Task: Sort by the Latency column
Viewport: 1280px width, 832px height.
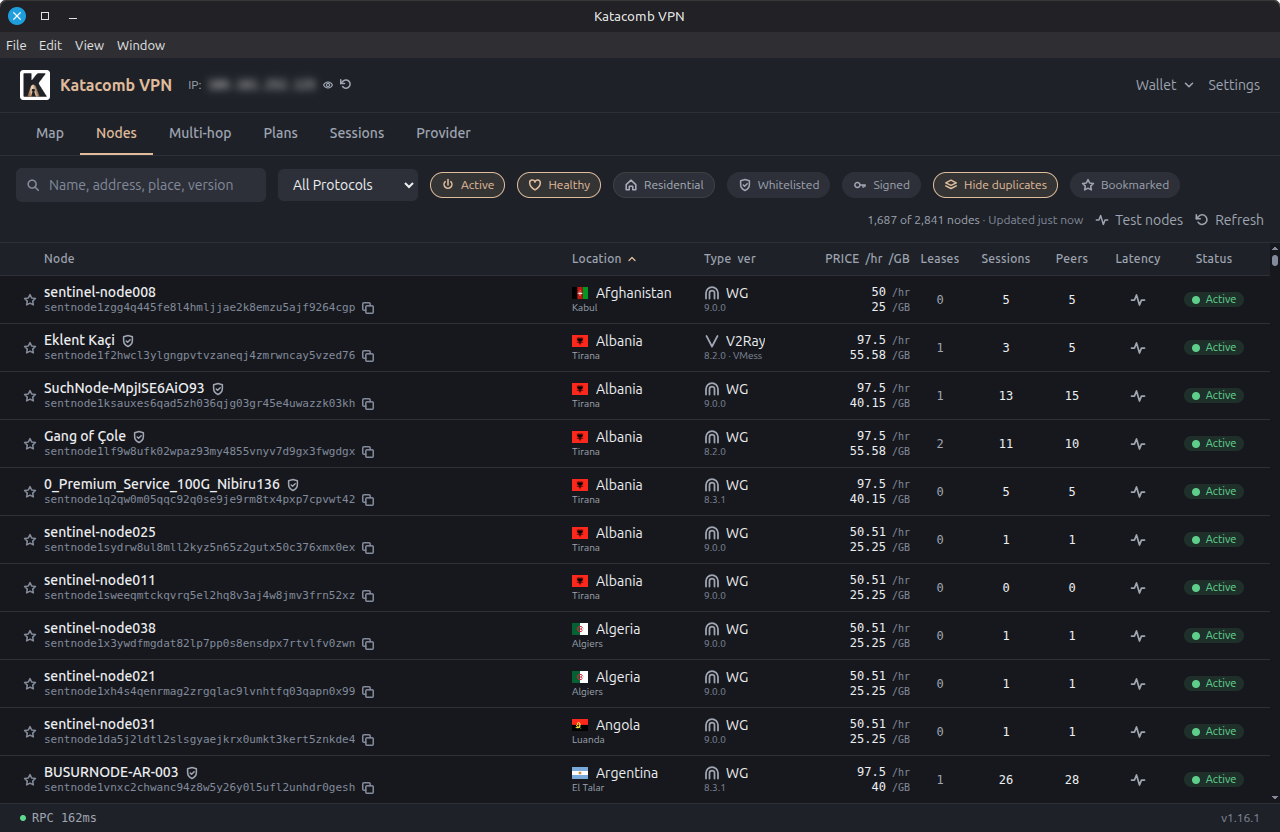Action: [x=1138, y=259]
